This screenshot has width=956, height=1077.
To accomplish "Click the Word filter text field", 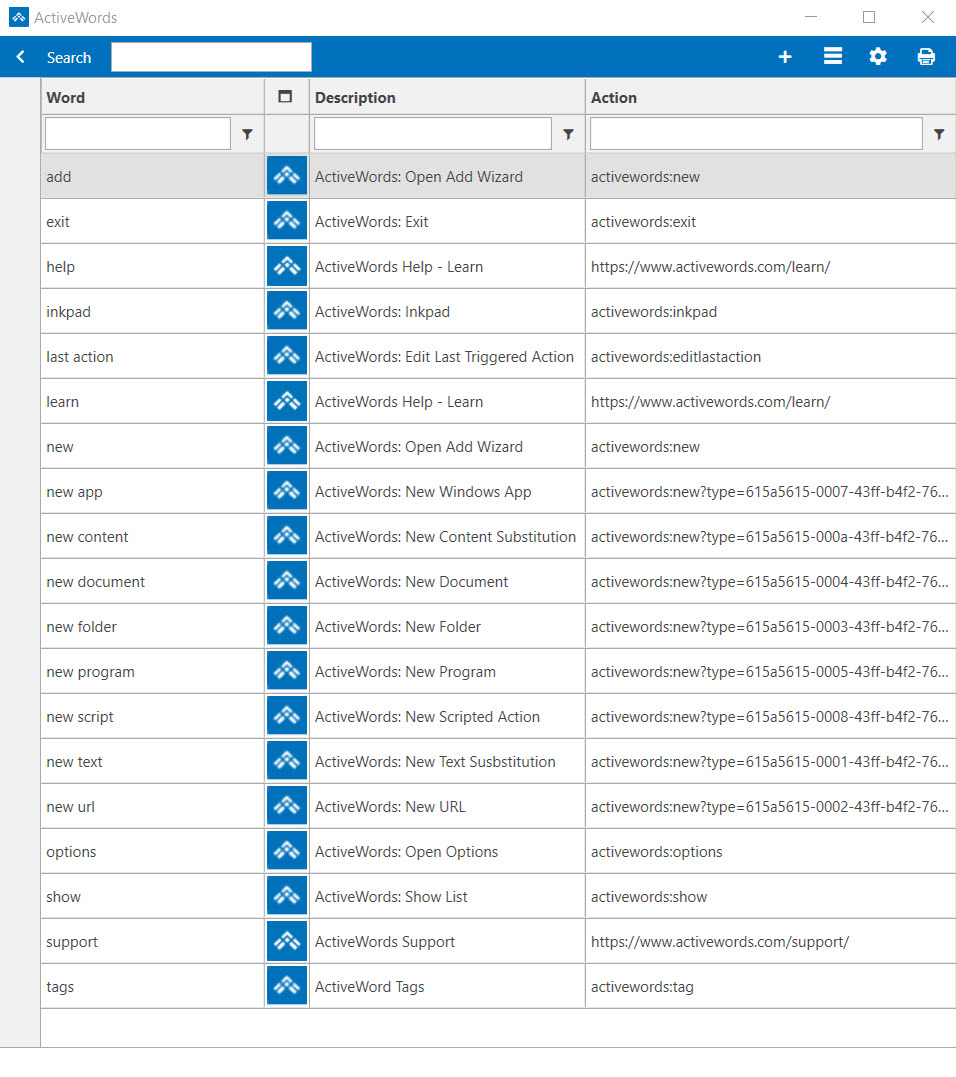I will click(137, 132).
